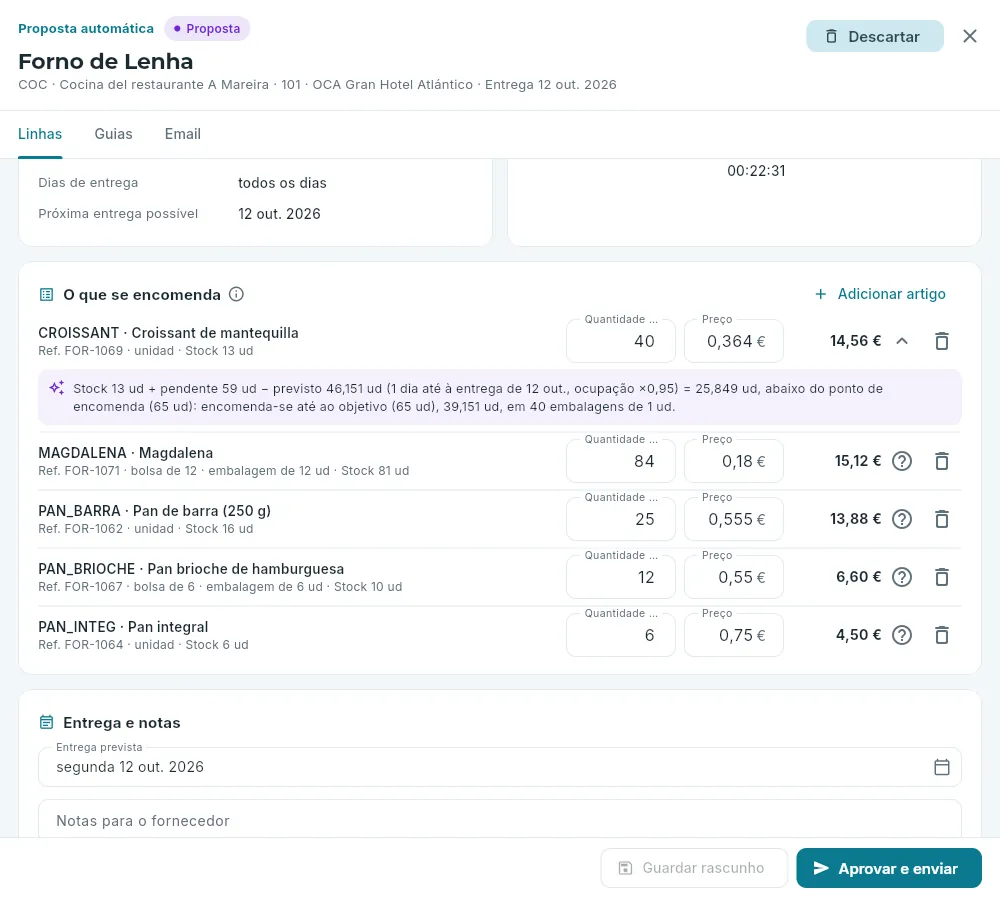Open help icon on PAN_BRIOCHE row
This screenshot has height=900, width=1000.
click(x=901, y=577)
